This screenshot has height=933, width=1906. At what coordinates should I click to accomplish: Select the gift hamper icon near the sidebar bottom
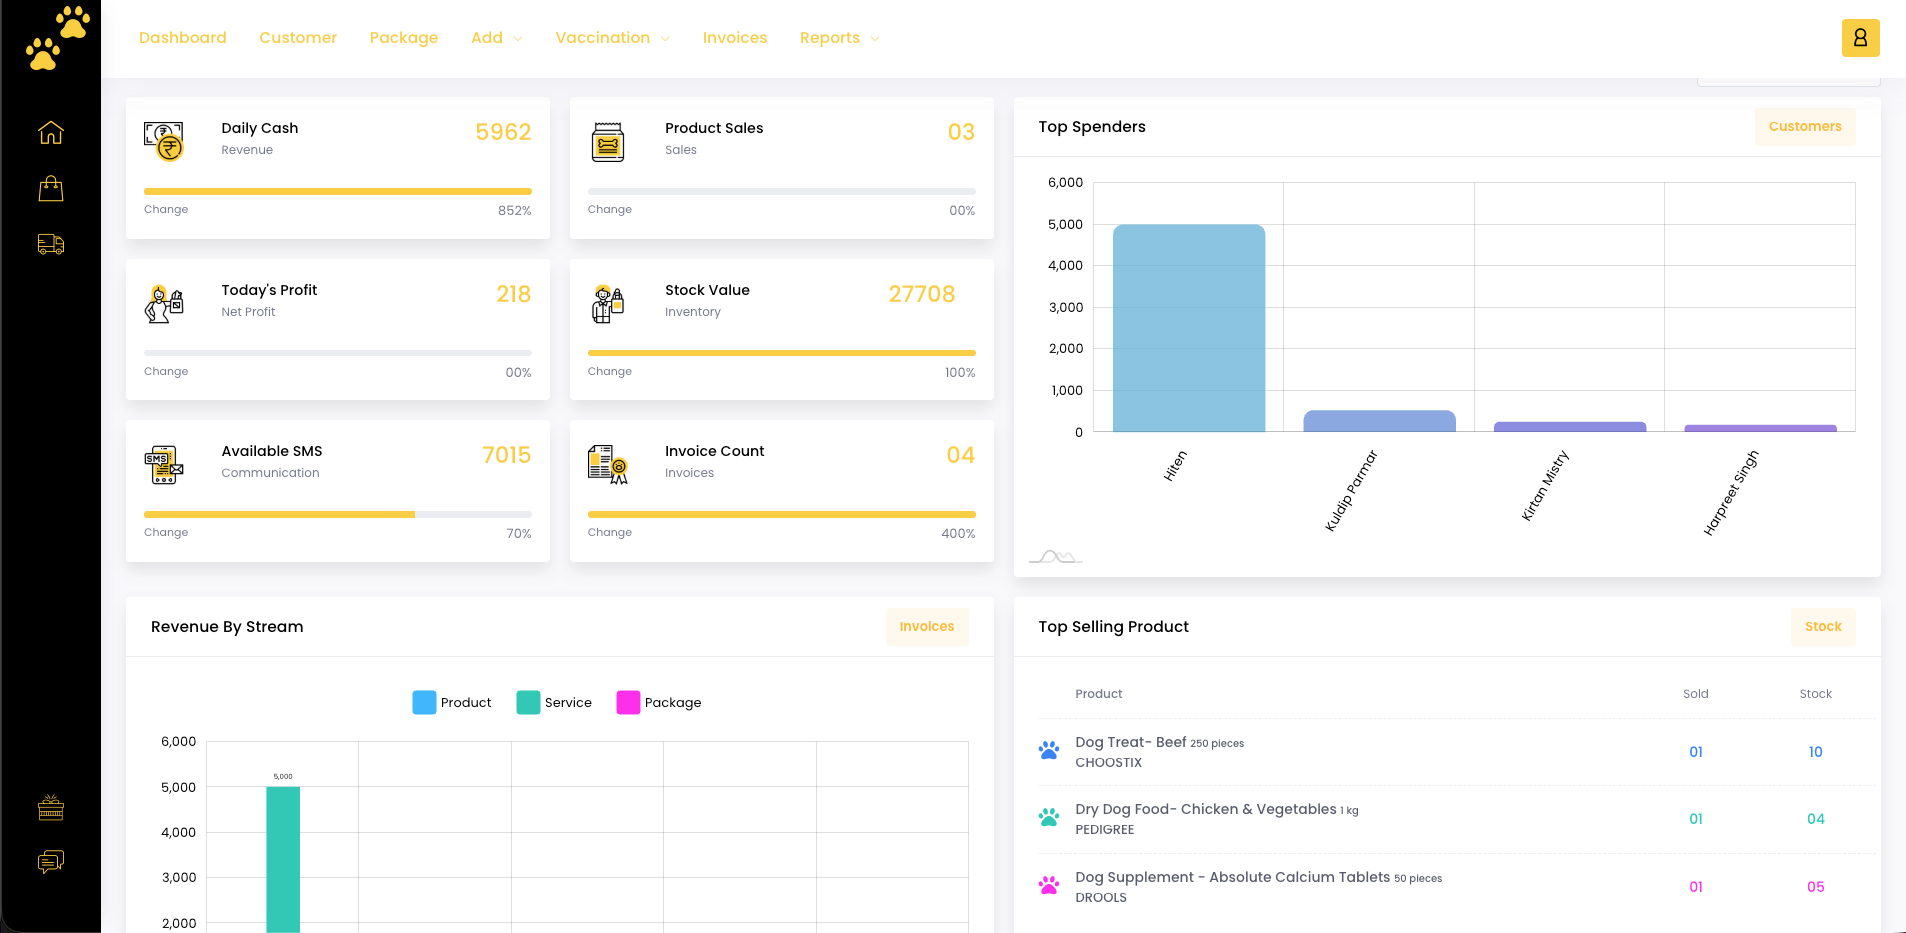(50, 808)
